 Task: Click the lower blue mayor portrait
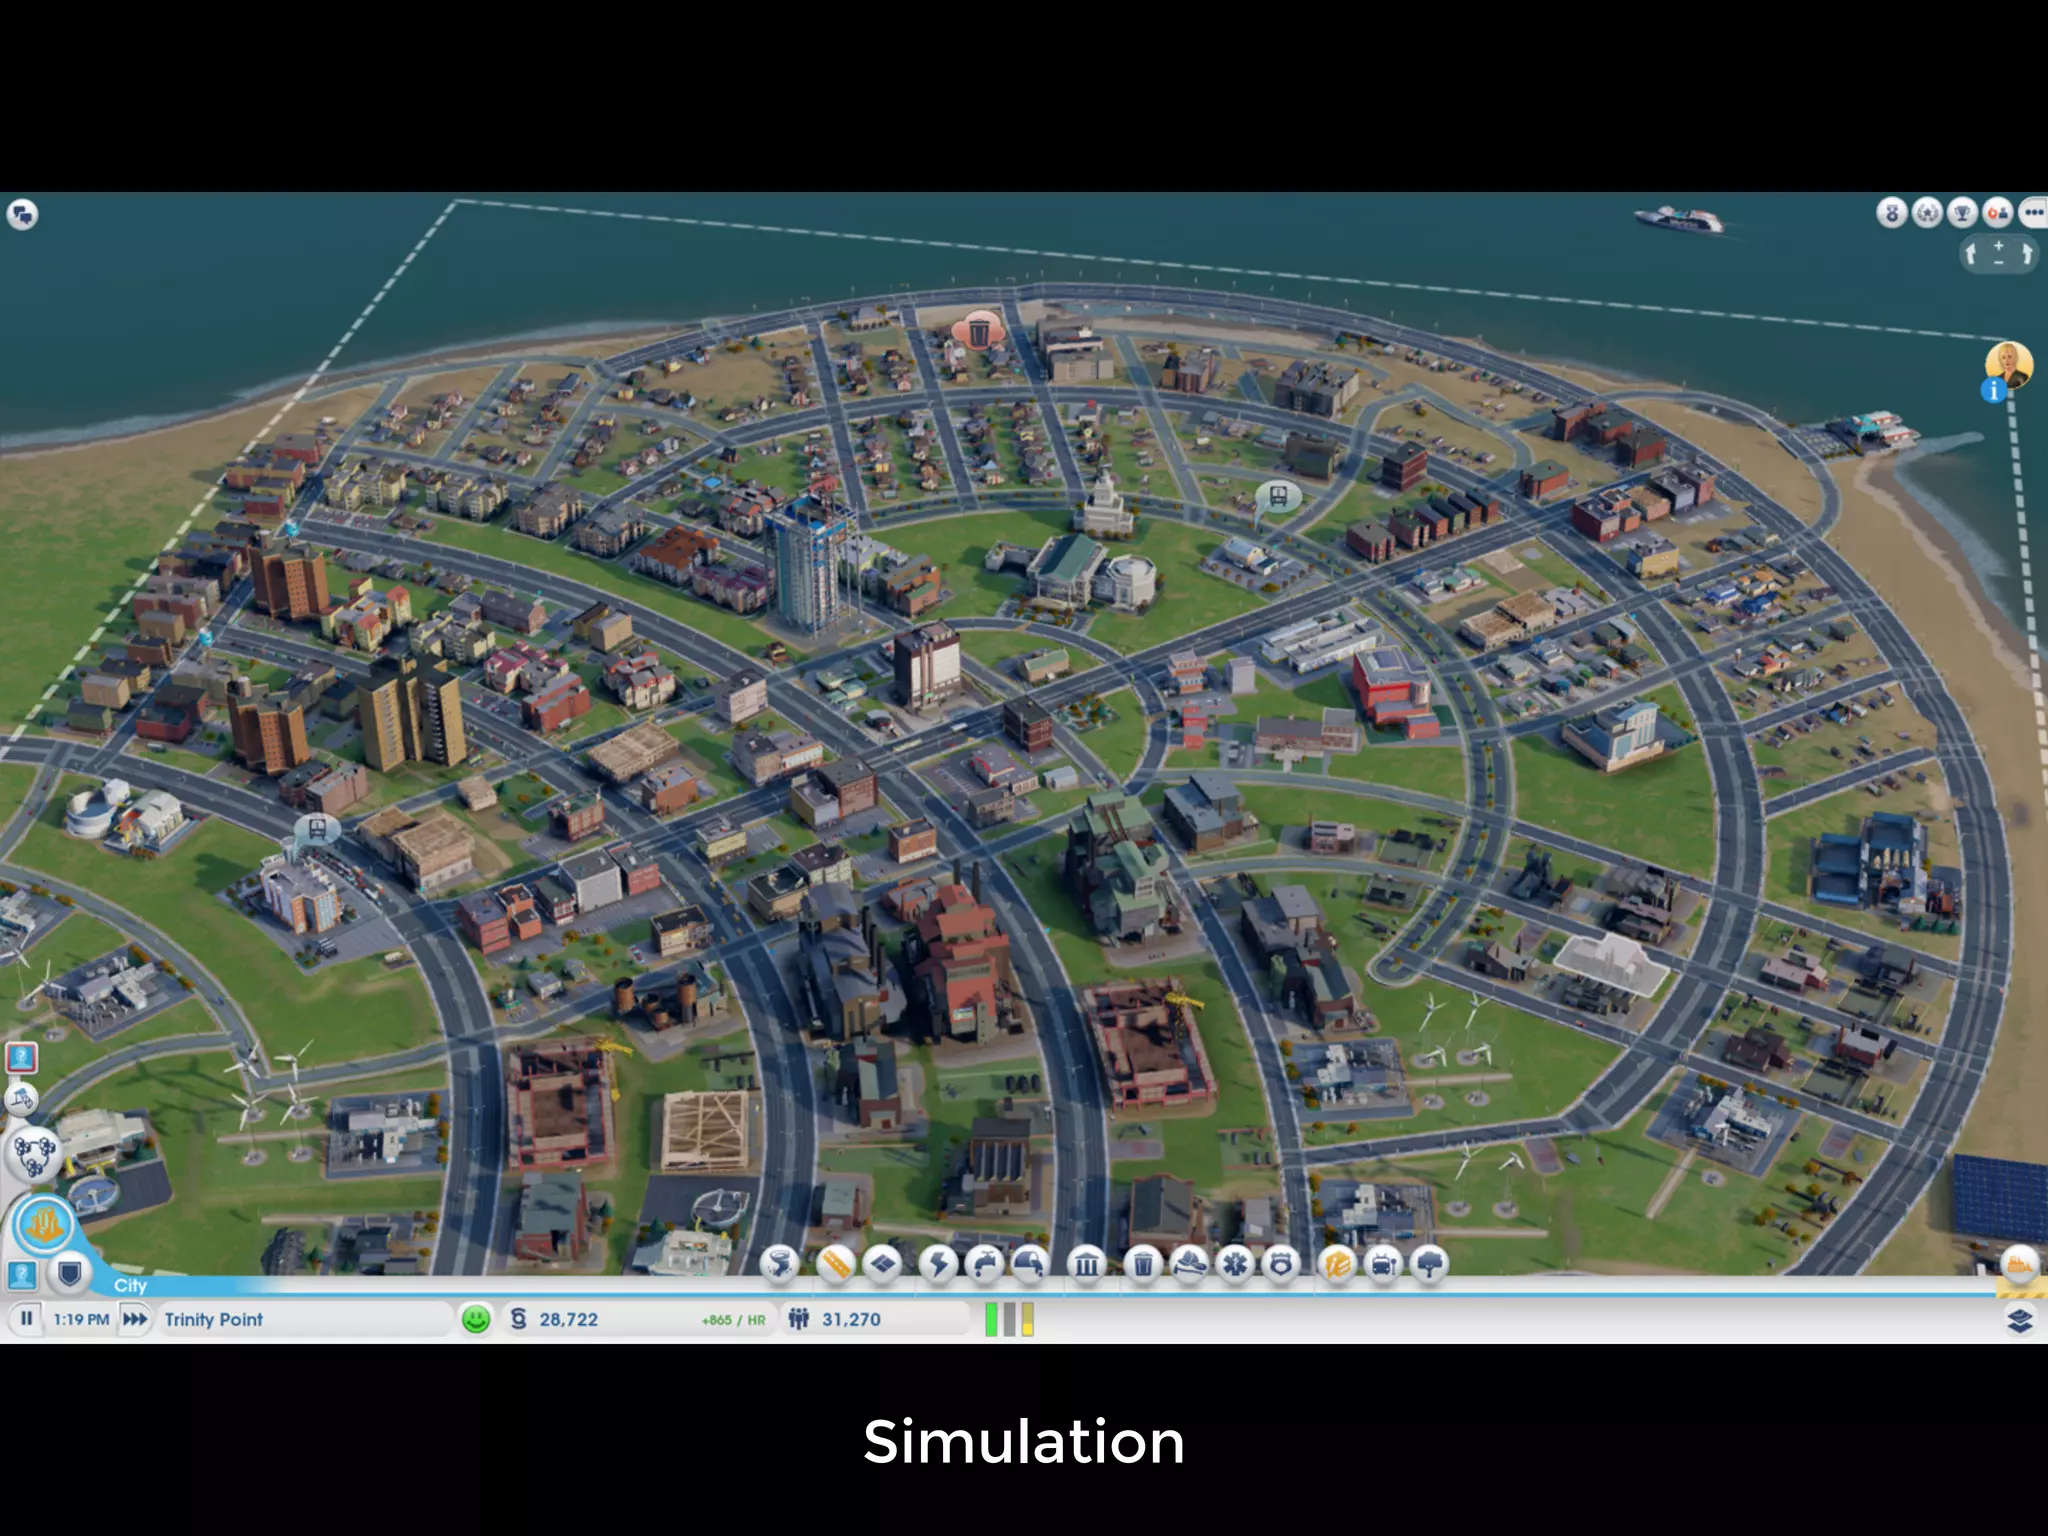point(22,1275)
